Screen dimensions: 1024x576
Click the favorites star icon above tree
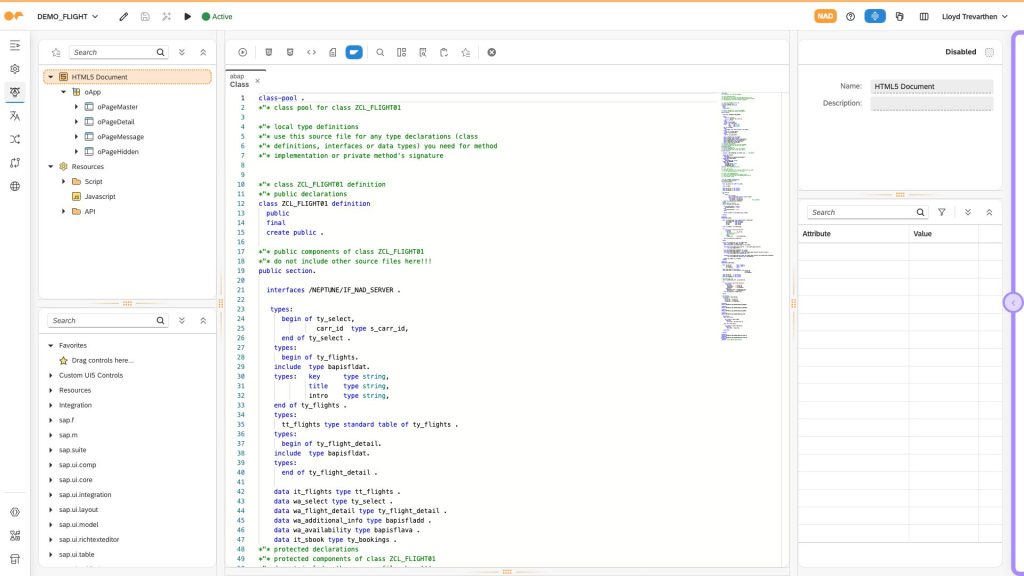coord(56,52)
